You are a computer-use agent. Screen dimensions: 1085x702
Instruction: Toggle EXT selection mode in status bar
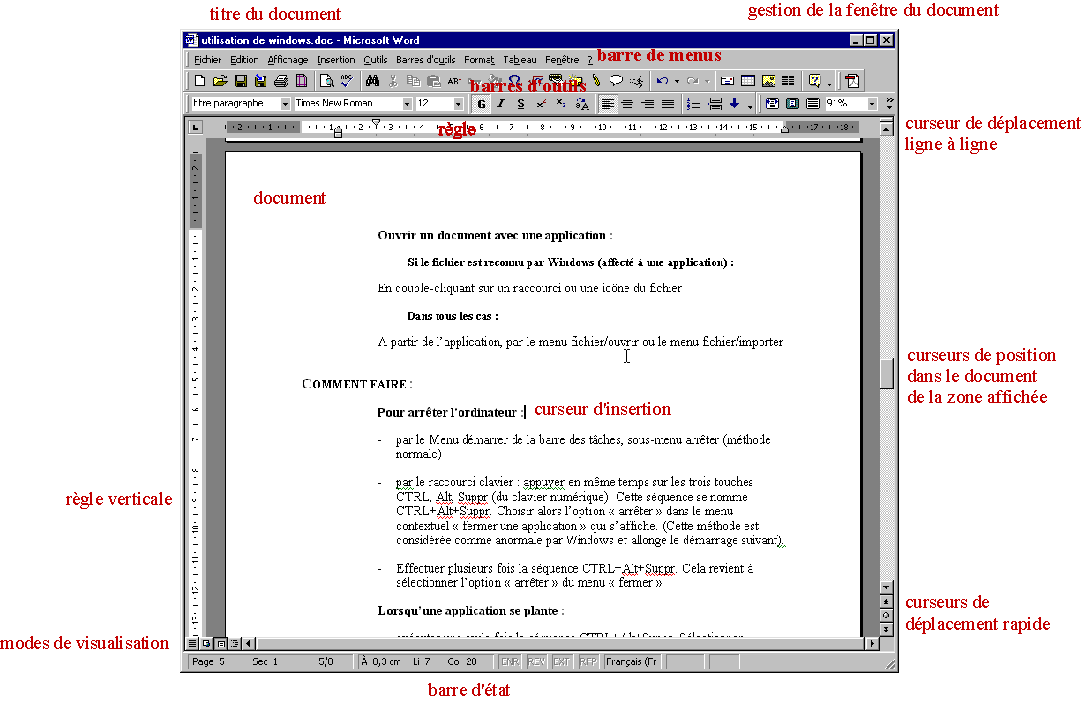click(562, 662)
